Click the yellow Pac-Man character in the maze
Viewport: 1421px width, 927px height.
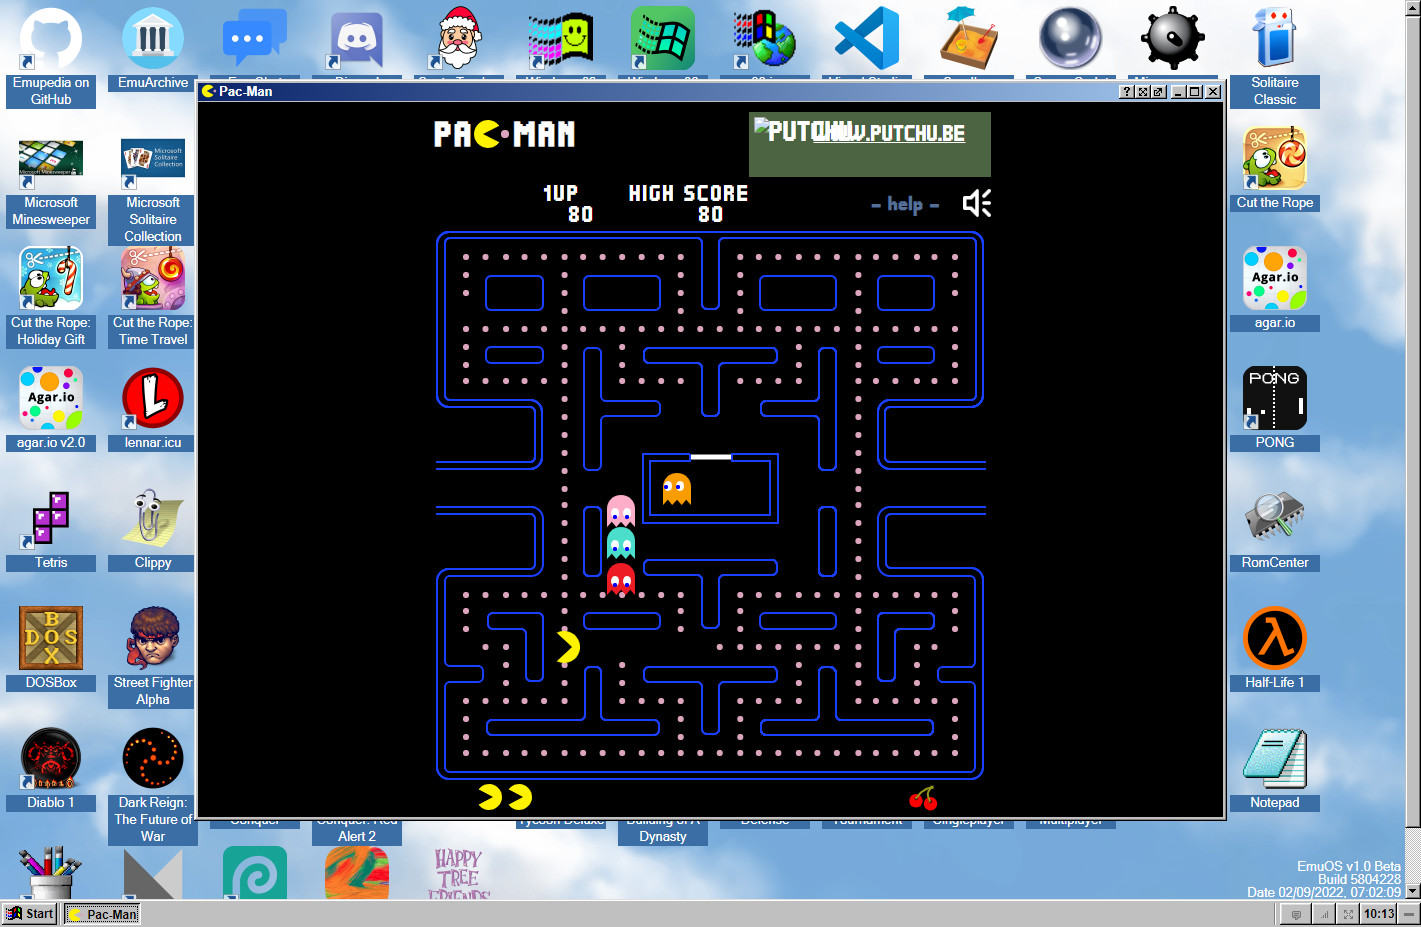tap(567, 647)
